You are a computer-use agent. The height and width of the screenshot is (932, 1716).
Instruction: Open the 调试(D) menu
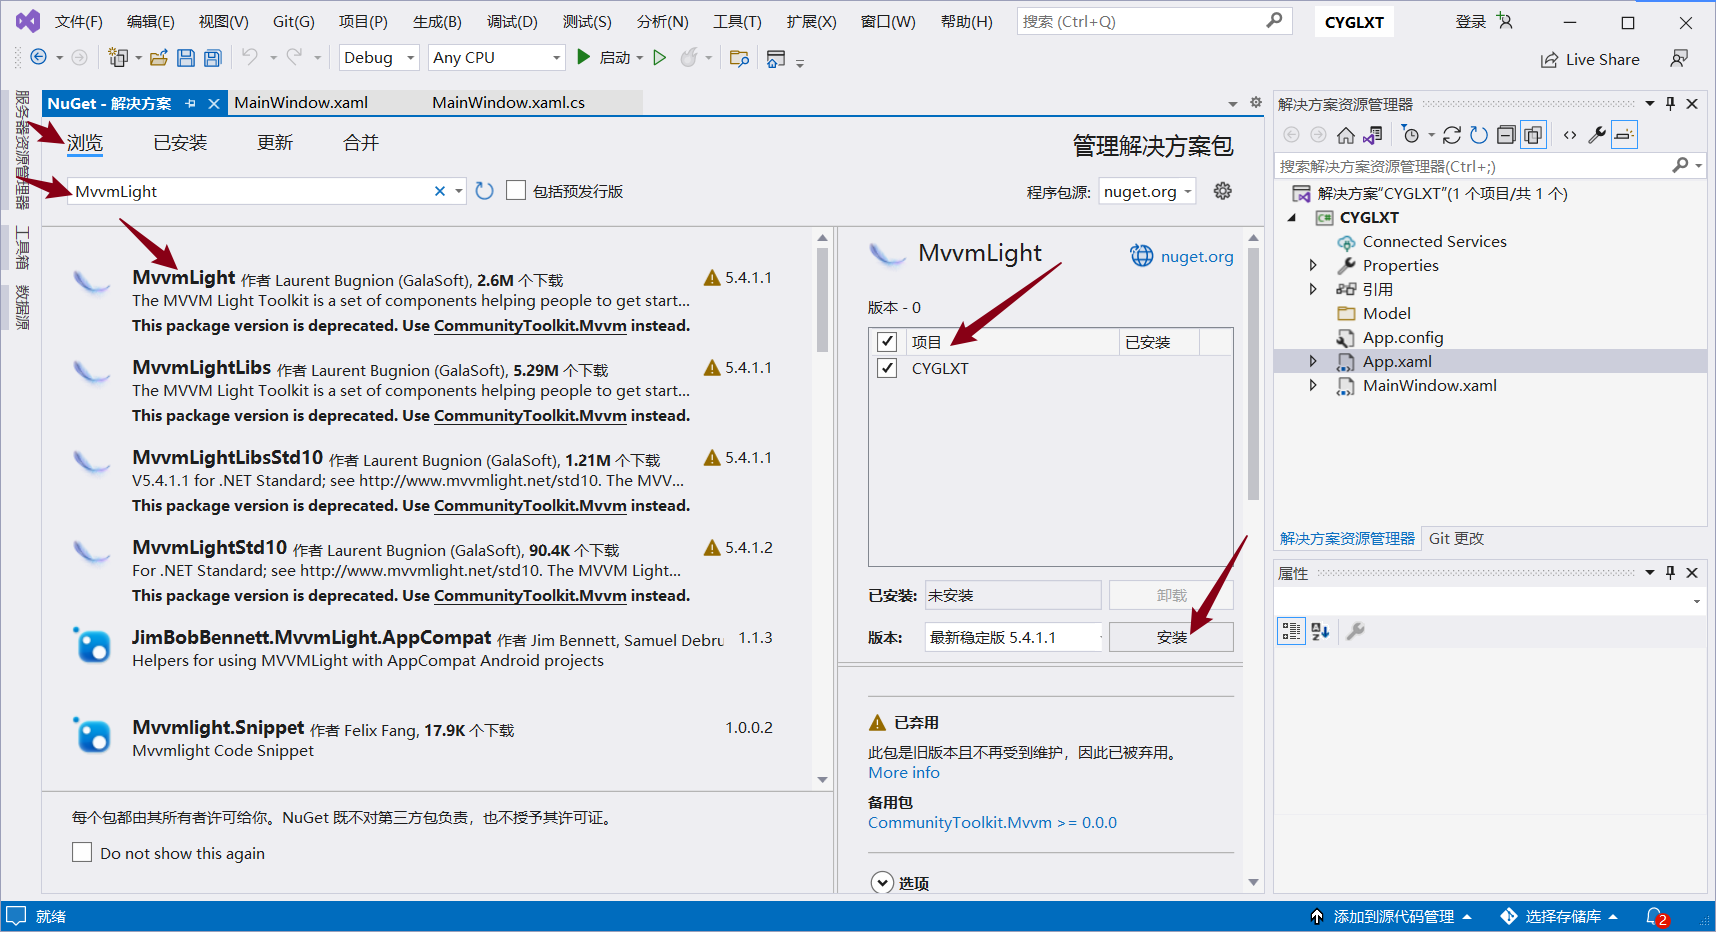(512, 21)
